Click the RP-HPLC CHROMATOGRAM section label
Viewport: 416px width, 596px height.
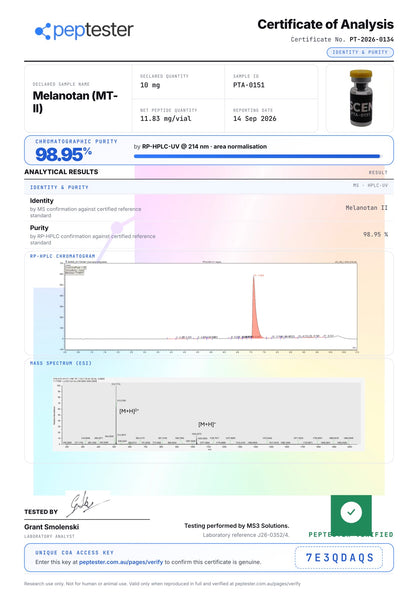(x=62, y=256)
